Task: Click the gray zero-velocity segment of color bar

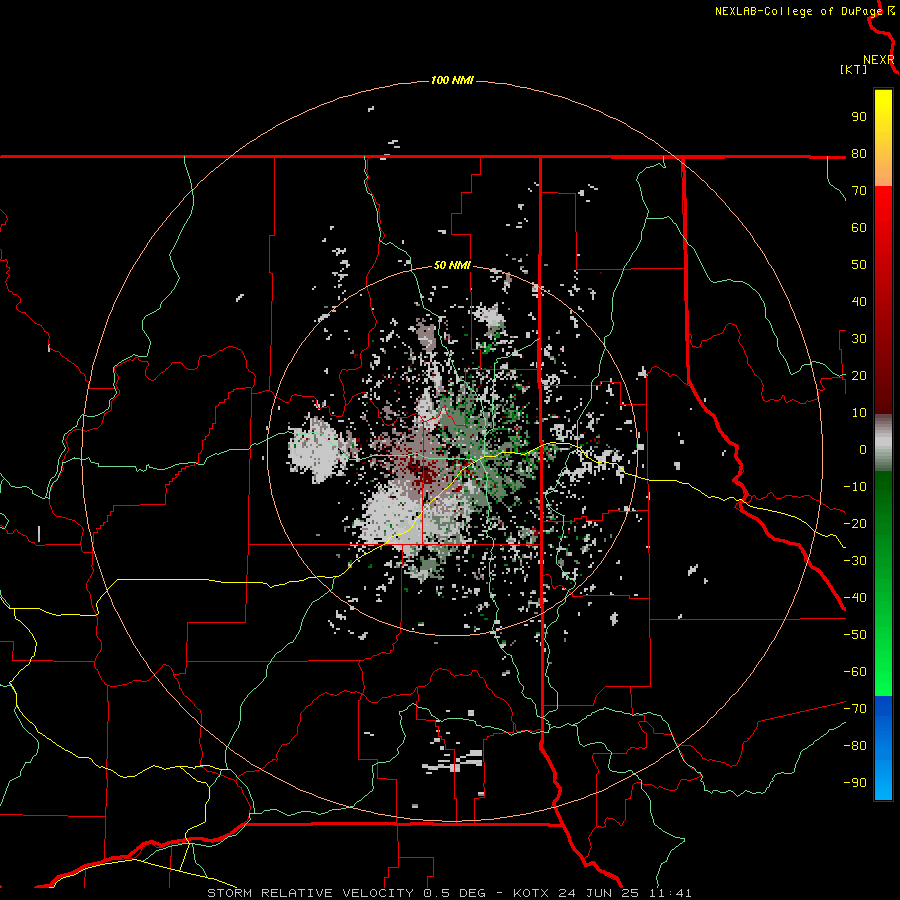Action: [x=883, y=443]
